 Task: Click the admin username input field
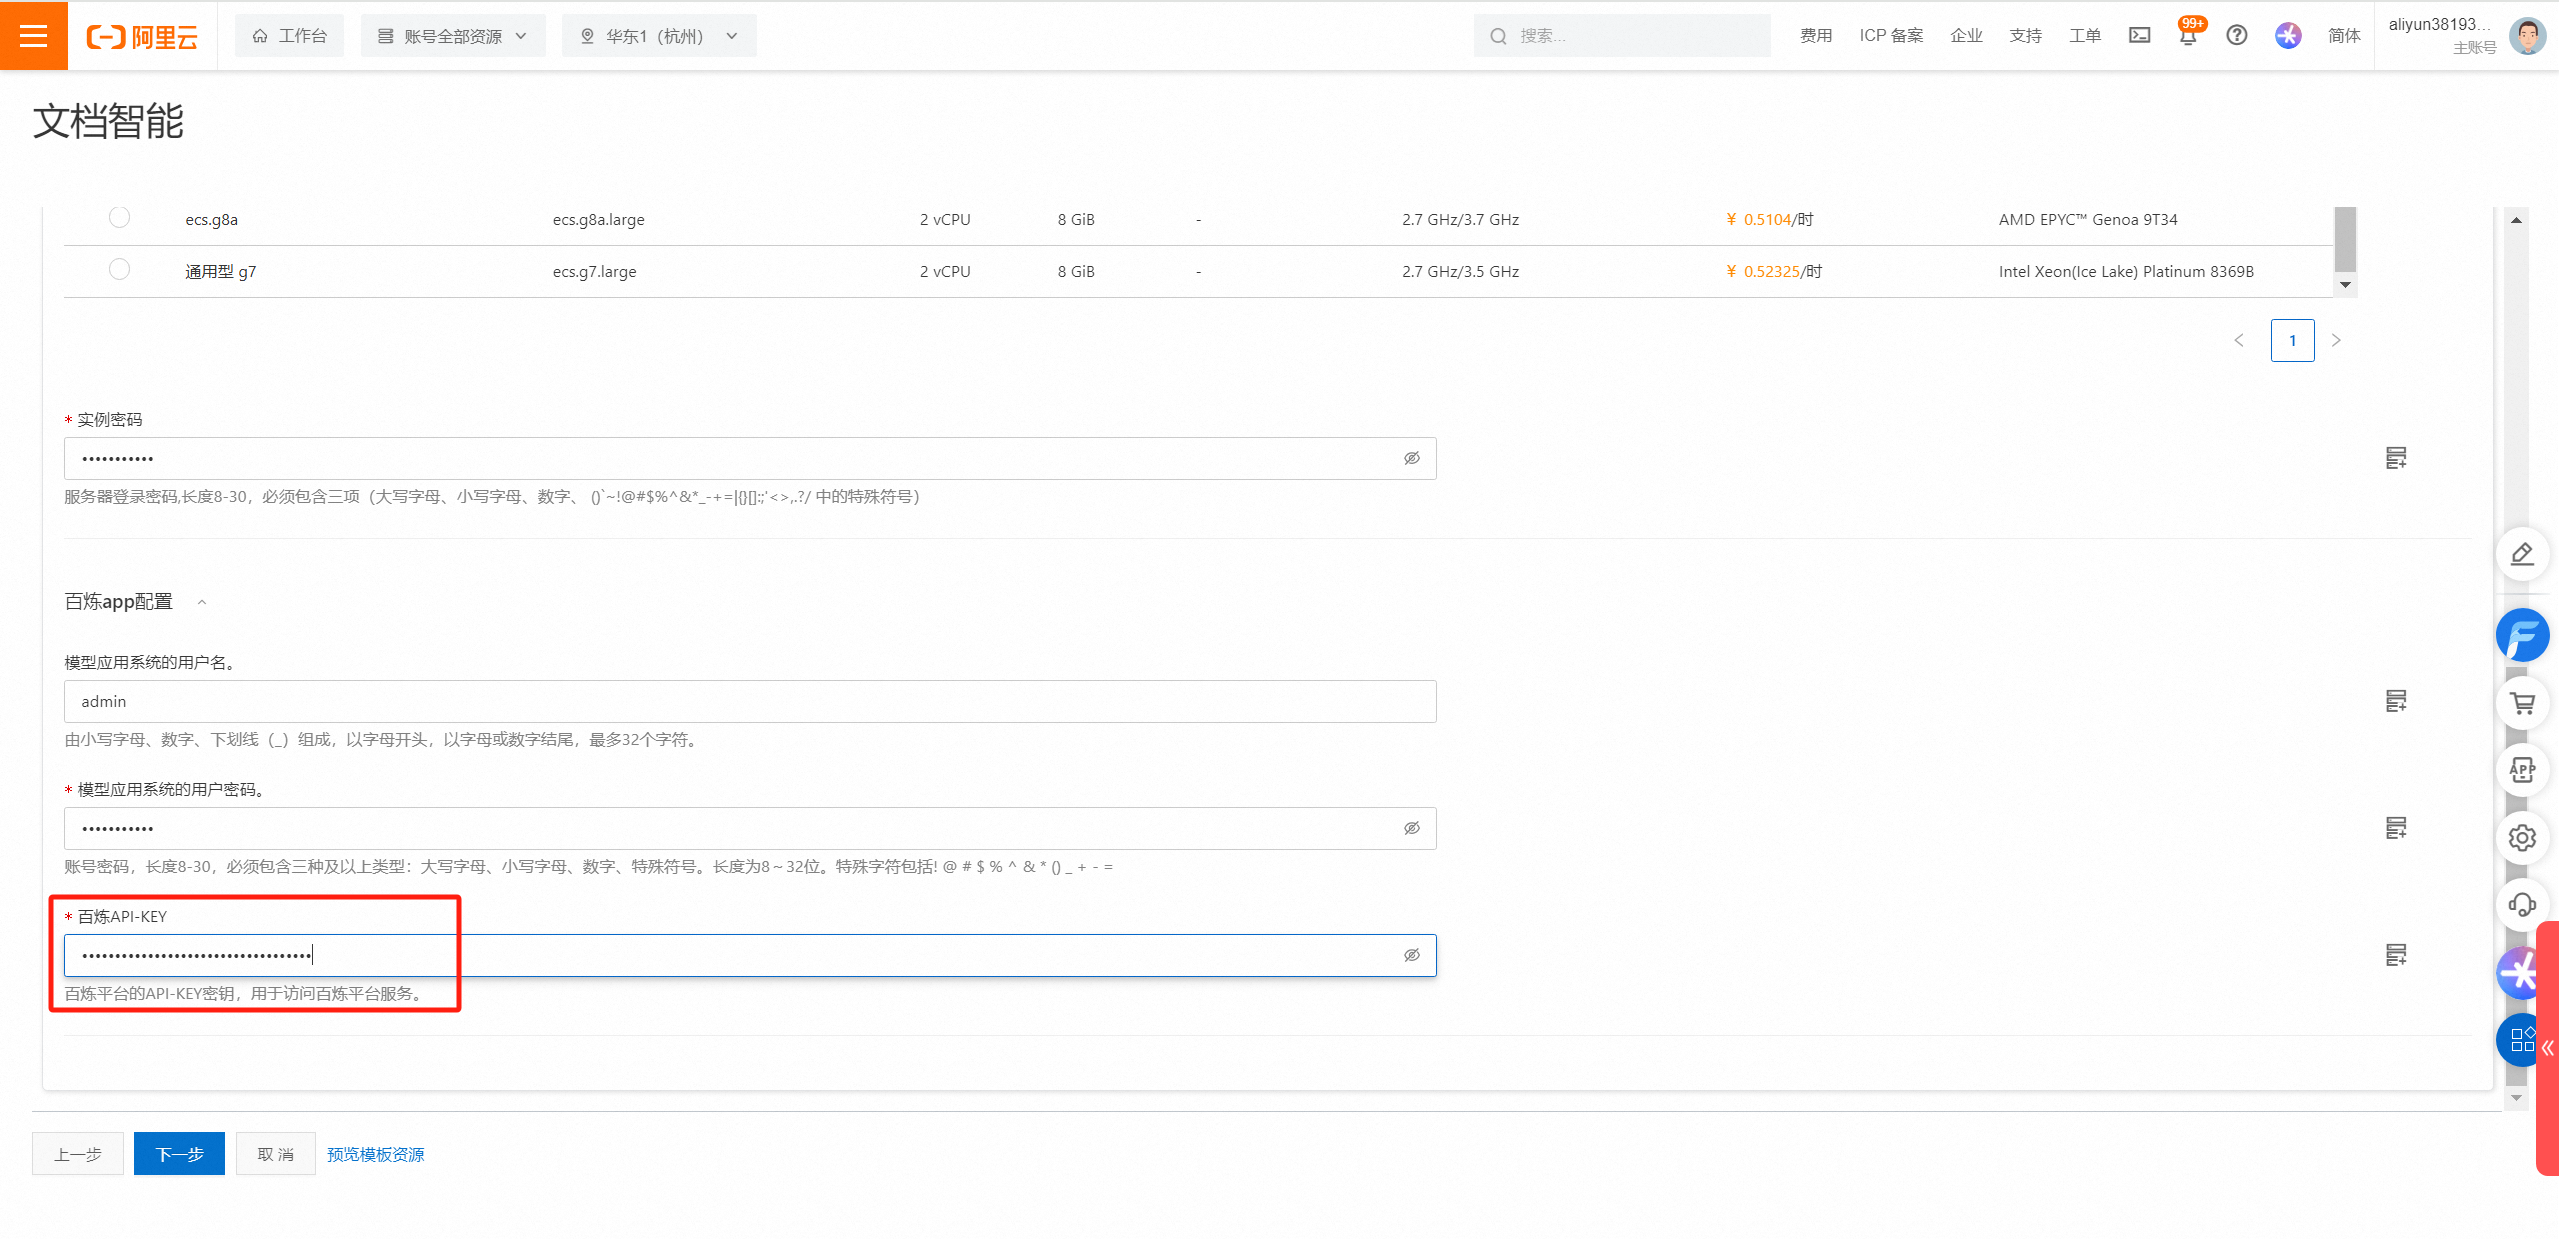pos(750,701)
